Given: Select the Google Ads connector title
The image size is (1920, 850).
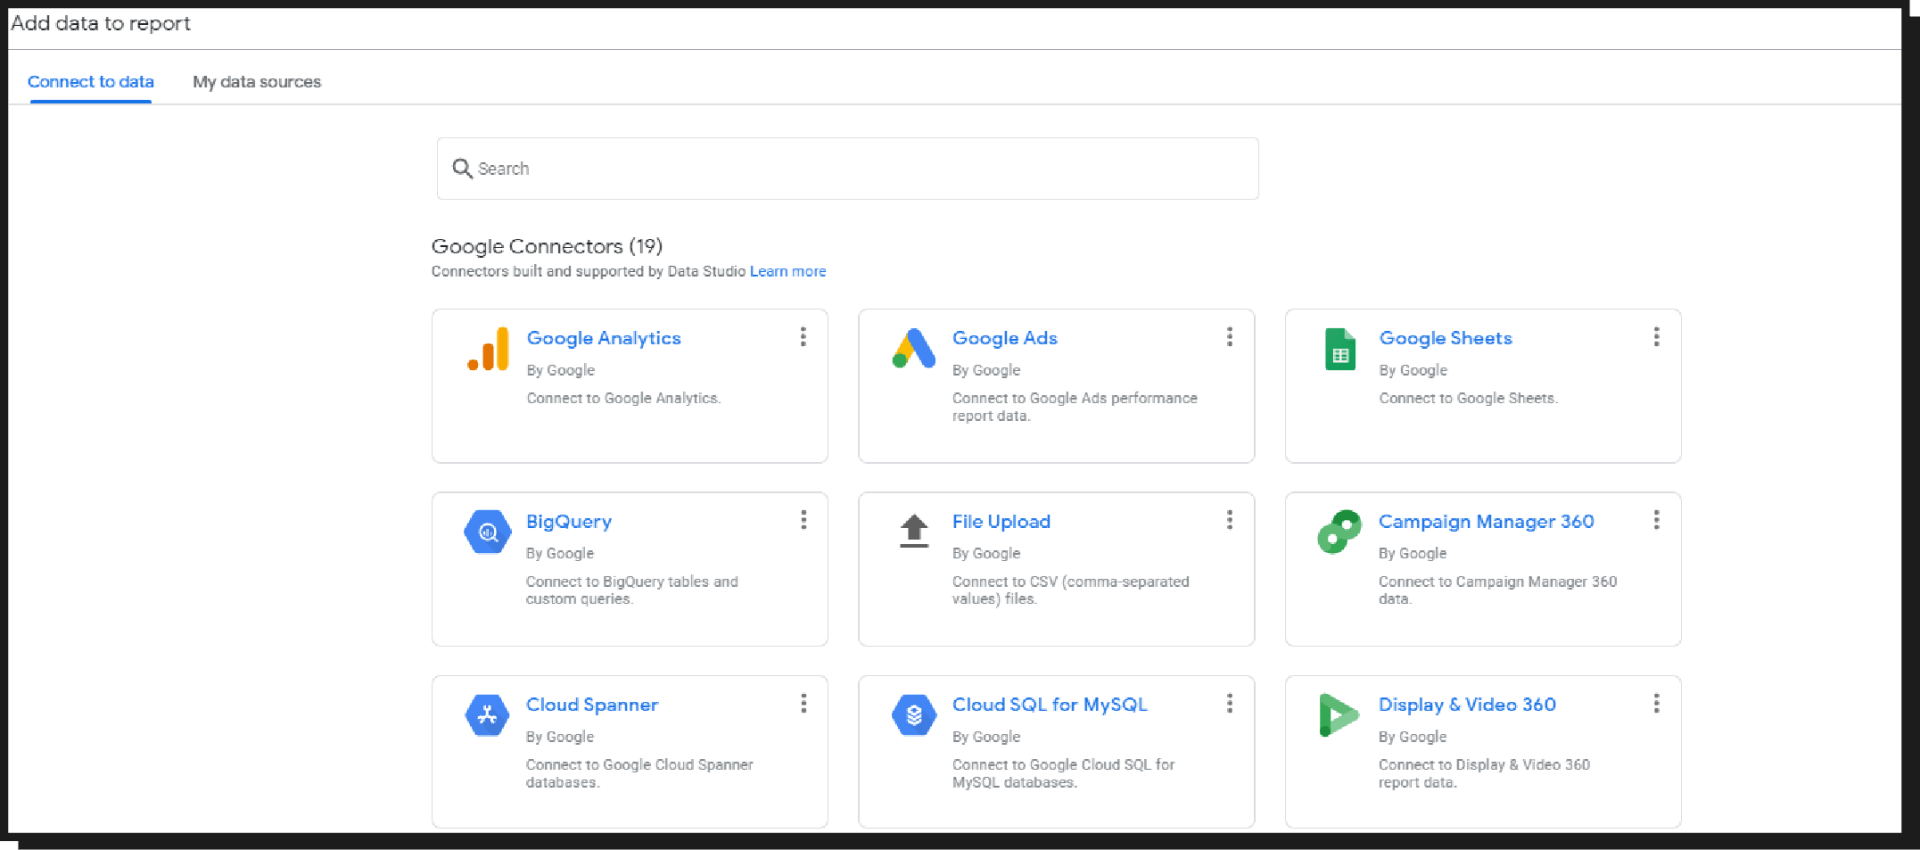Looking at the screenshot, I should coord(1005,338).
